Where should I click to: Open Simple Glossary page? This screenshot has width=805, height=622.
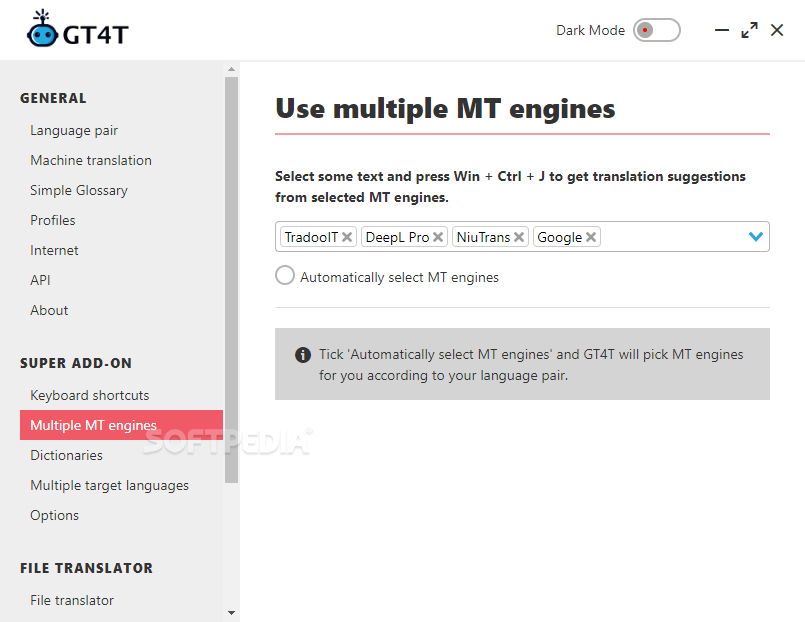[79, 190]
